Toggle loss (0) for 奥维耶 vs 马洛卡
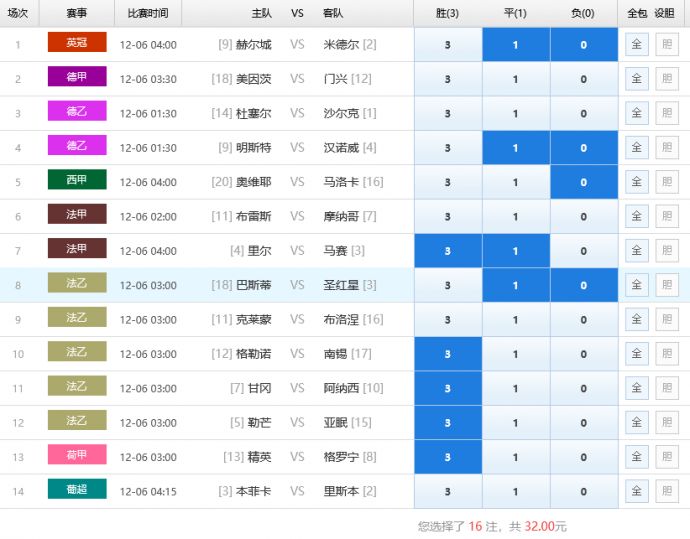 coord(584,182)
